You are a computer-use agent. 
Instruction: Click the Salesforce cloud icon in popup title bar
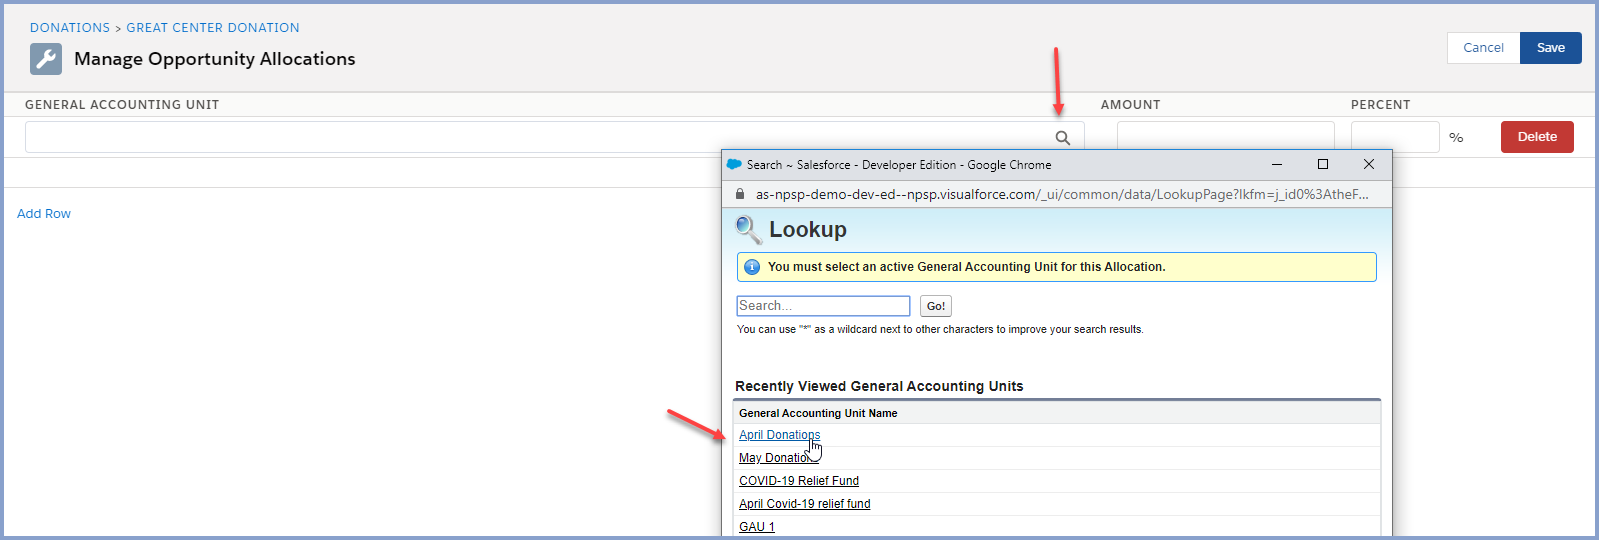coord(734,165)
